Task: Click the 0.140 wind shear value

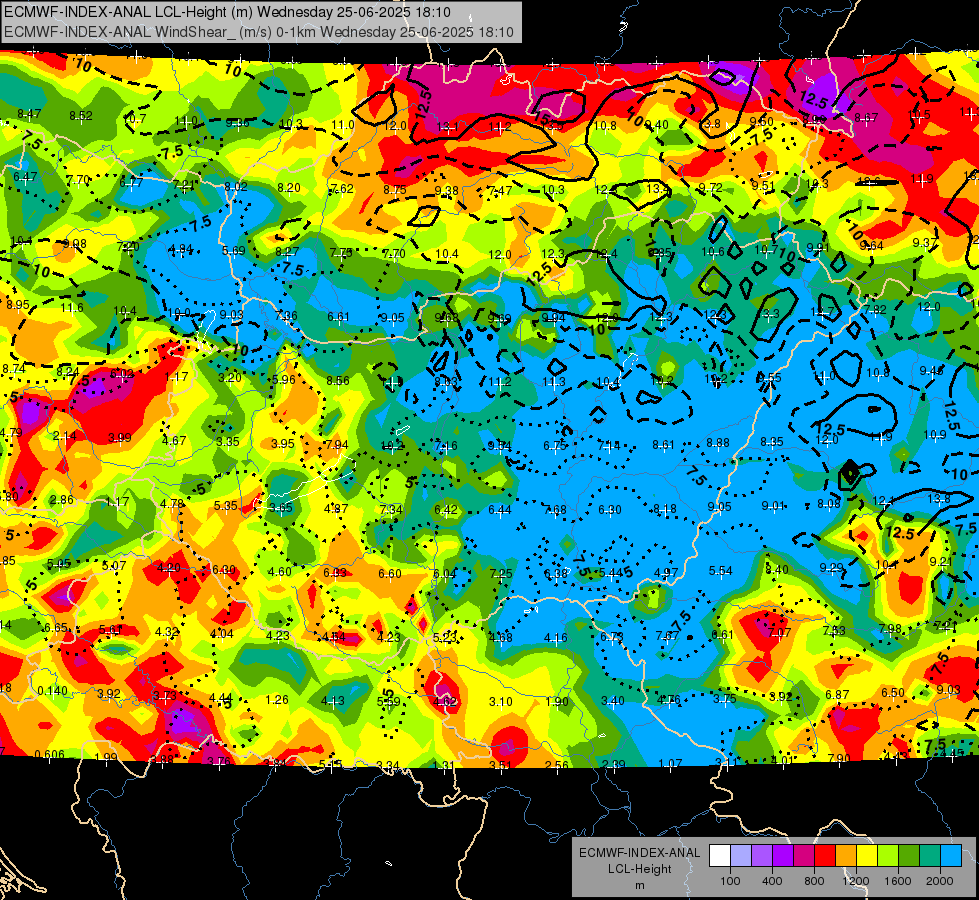Action: (52, 691)
